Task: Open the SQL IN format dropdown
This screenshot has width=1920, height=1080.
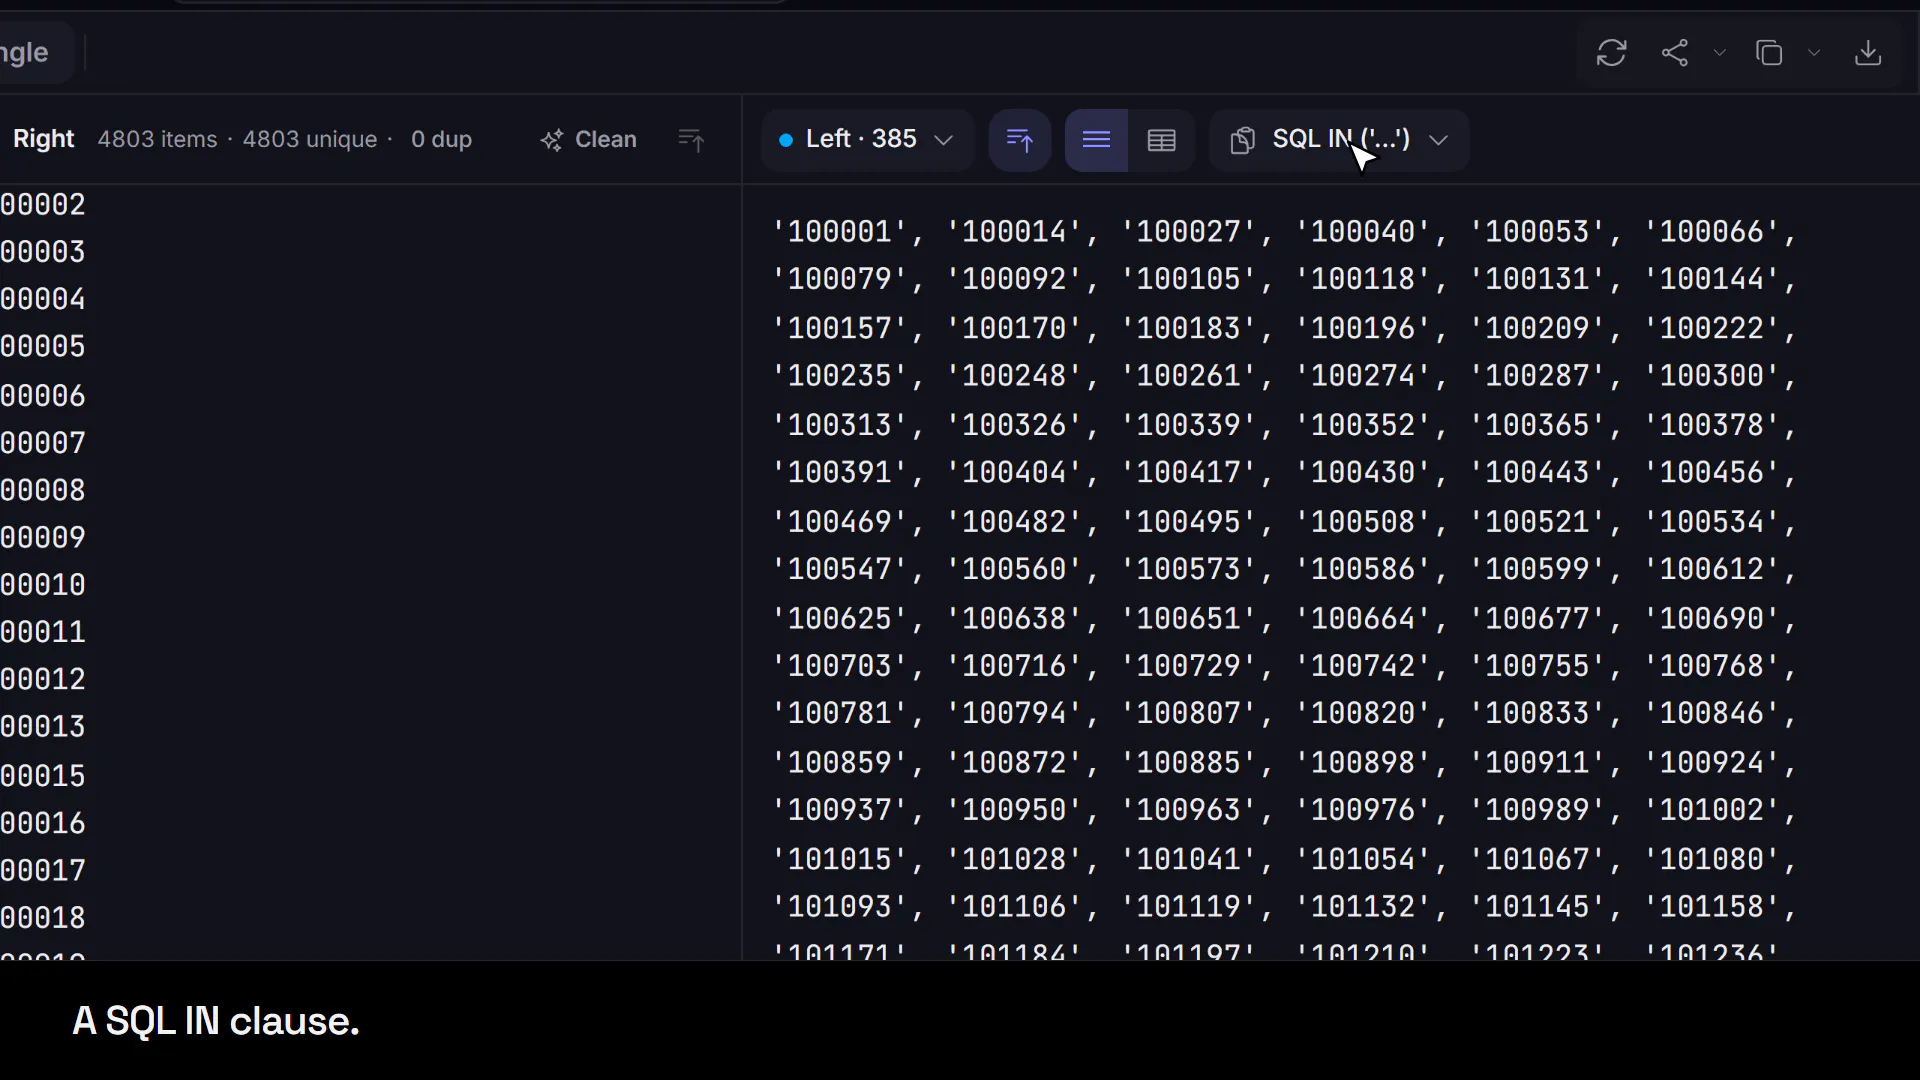Action: 1340,140
